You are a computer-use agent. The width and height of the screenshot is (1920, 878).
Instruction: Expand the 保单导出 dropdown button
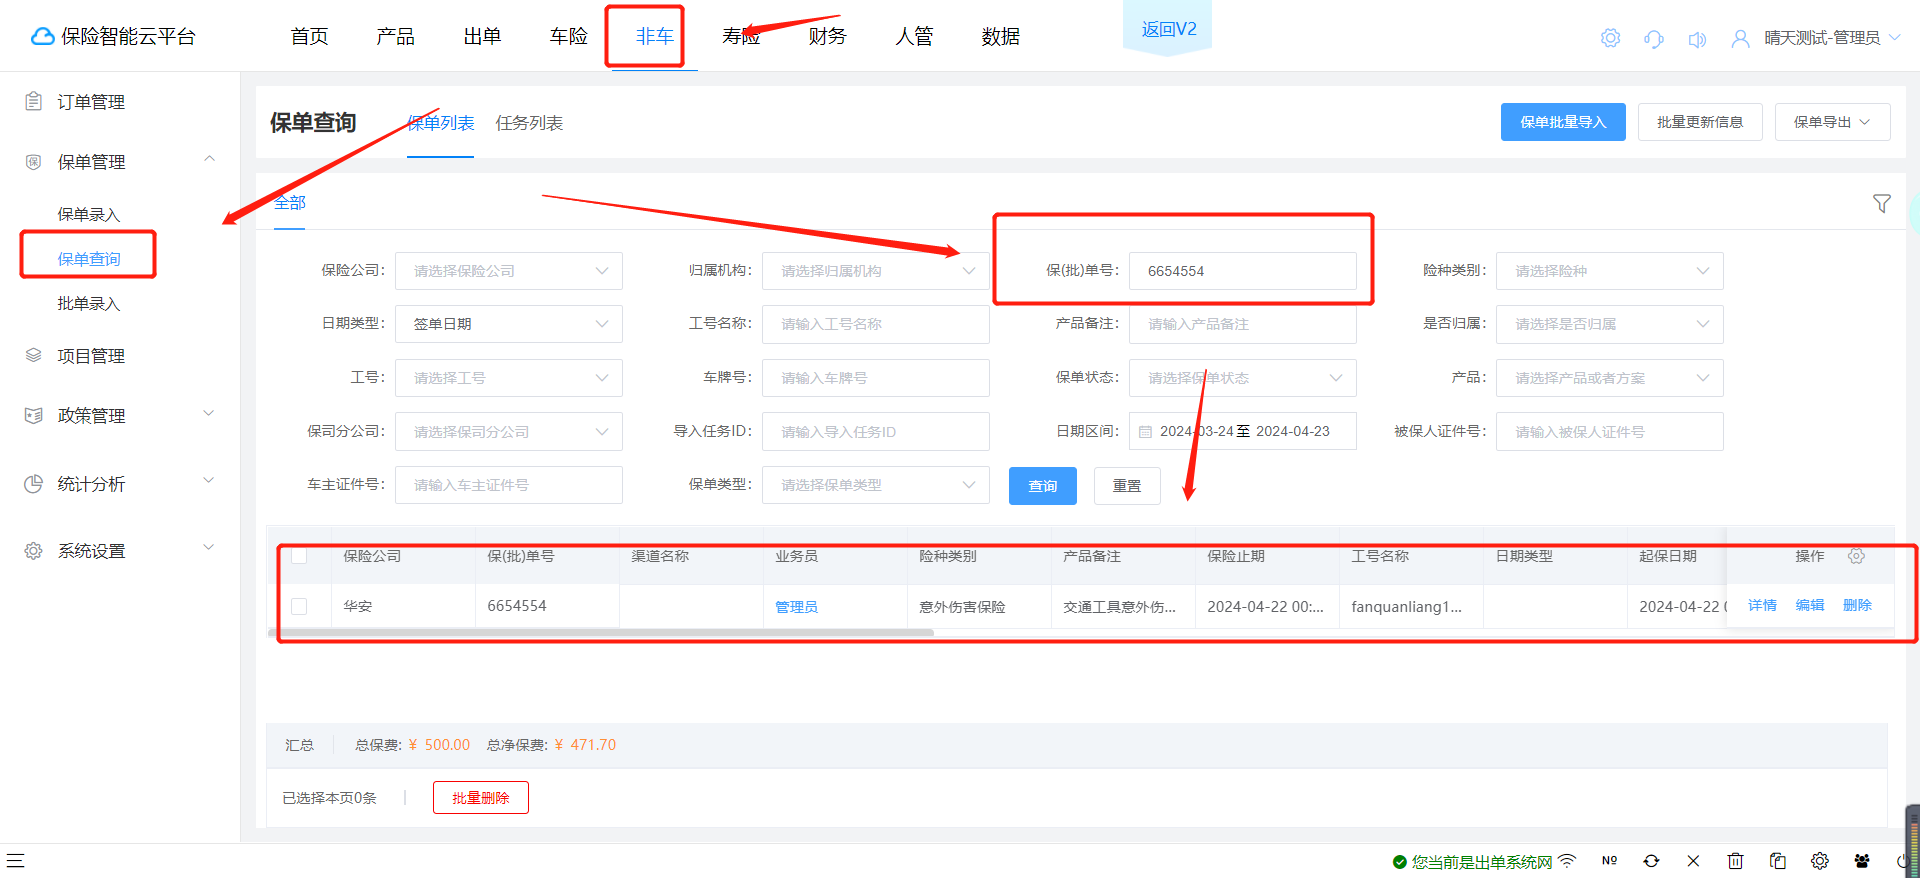1832,122
